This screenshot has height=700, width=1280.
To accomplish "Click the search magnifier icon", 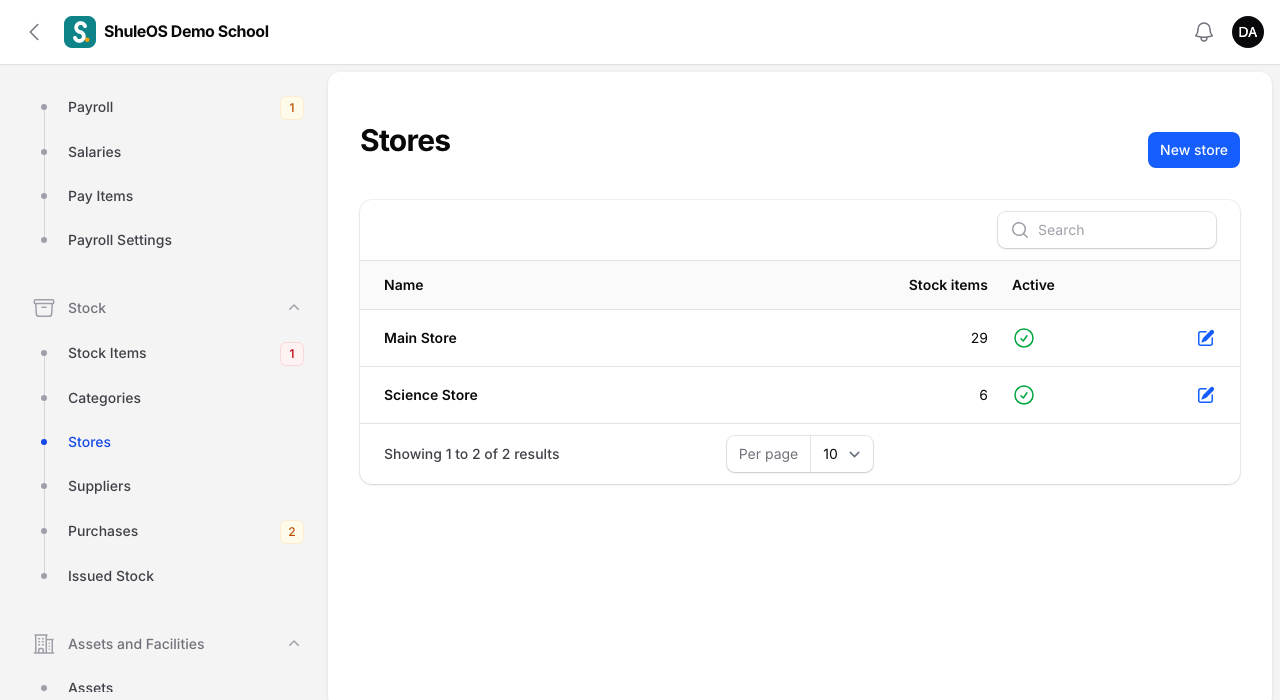I will tap(1020, 230).
